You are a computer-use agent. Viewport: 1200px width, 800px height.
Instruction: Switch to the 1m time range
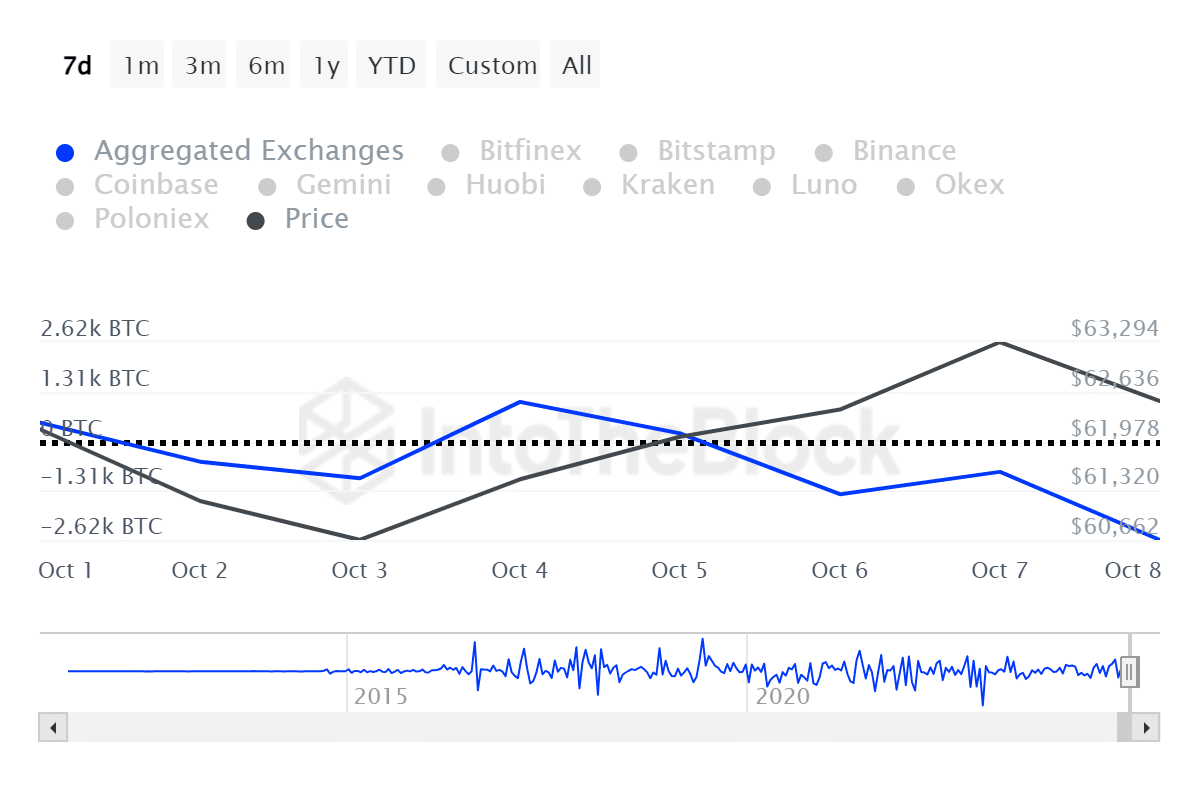click(x=140, y=65)
